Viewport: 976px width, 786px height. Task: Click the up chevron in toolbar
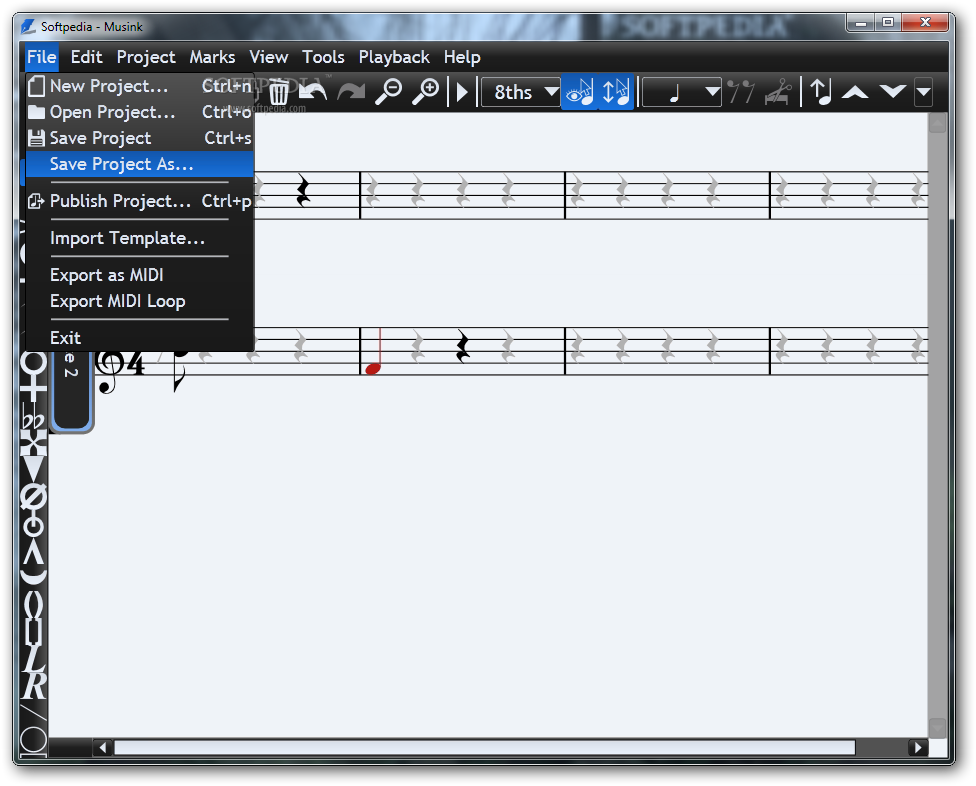[855, 93]
